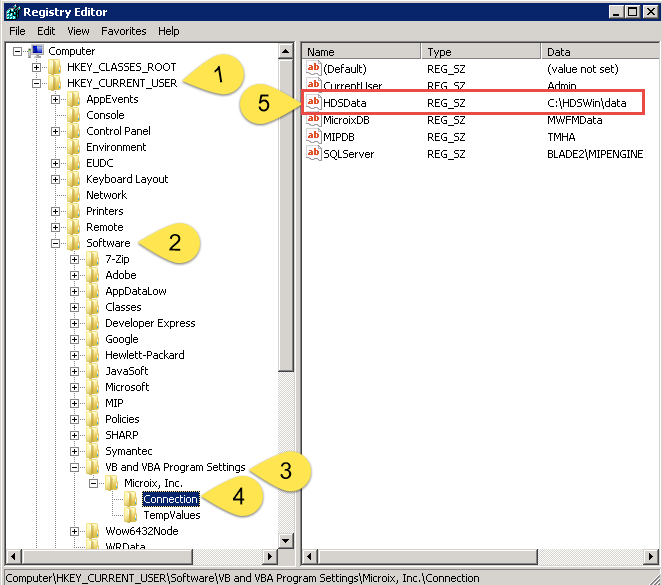Open the Edit menu
This screenshot has height=585, width=662.
(x=46, y=31)
